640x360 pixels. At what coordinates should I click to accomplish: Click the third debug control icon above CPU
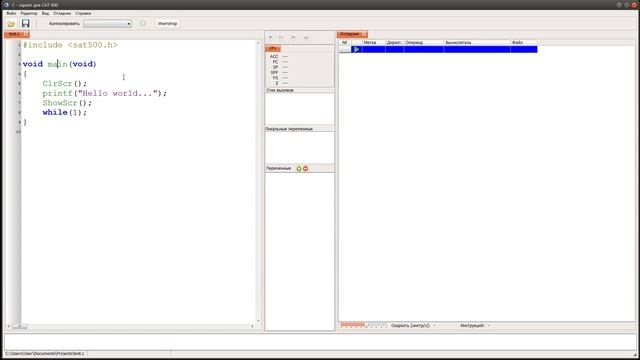click(x=293, y=37)
